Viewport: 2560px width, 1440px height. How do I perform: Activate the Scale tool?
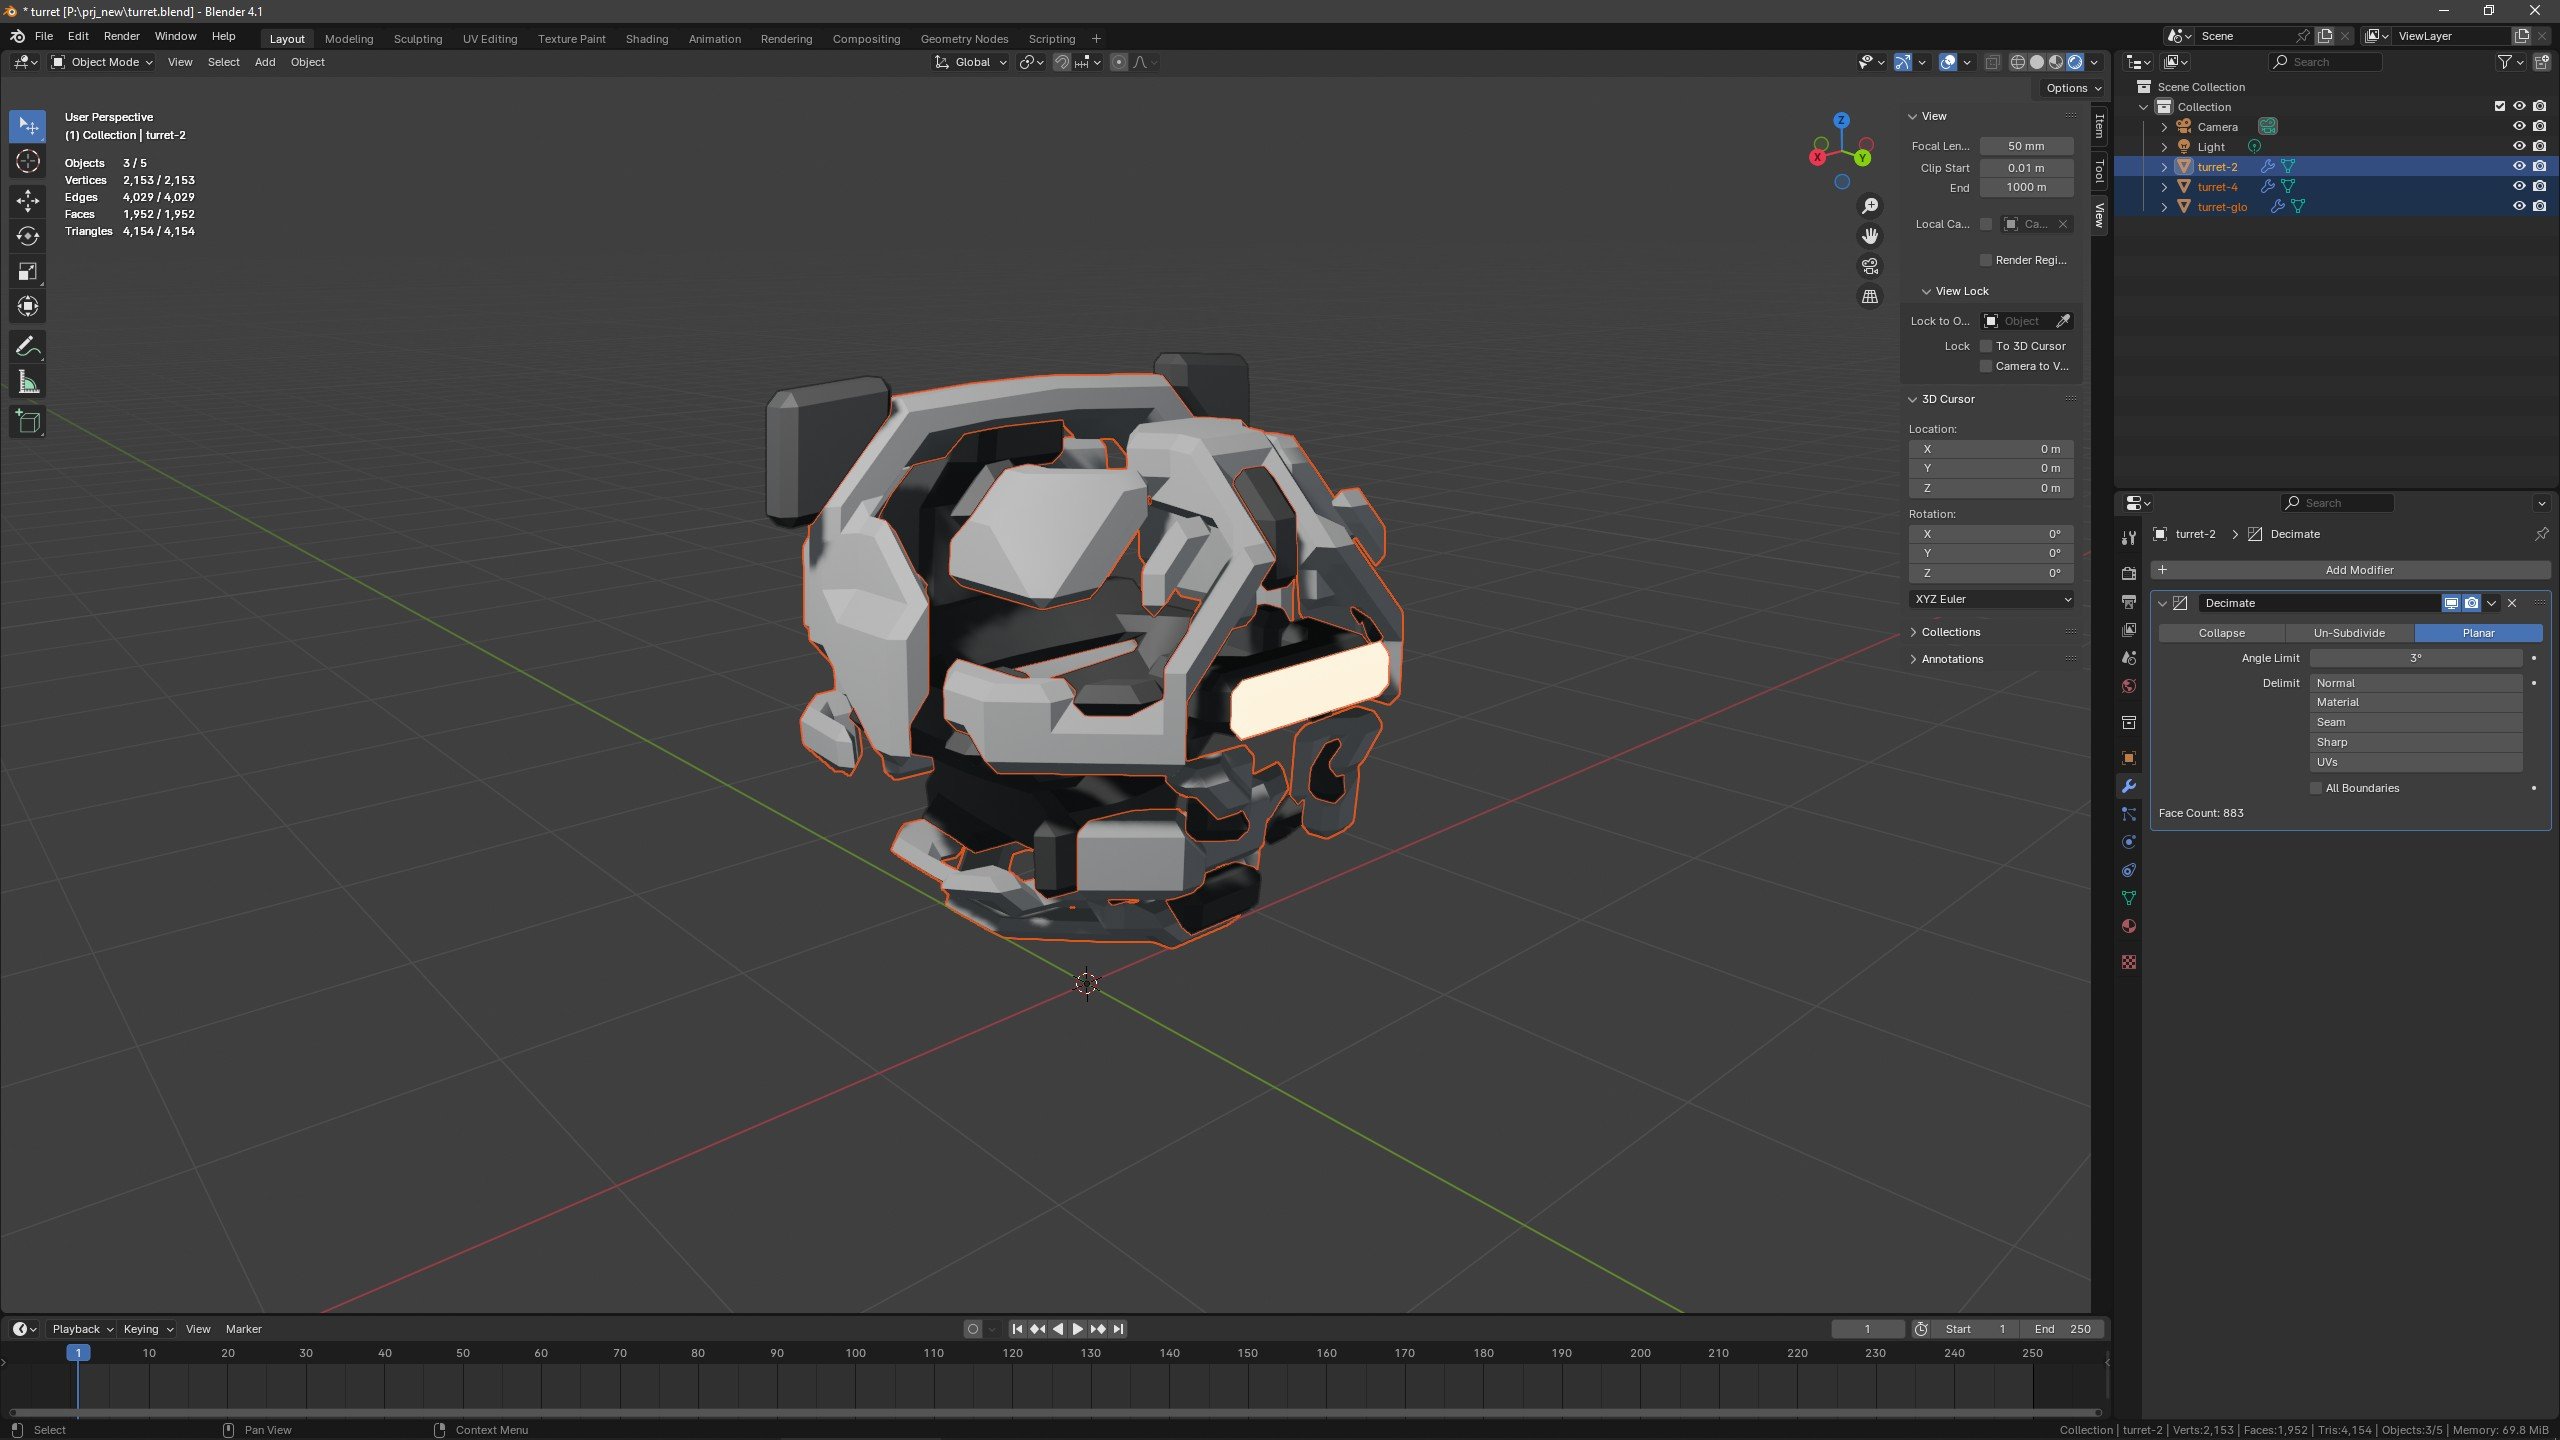point(28,271)
